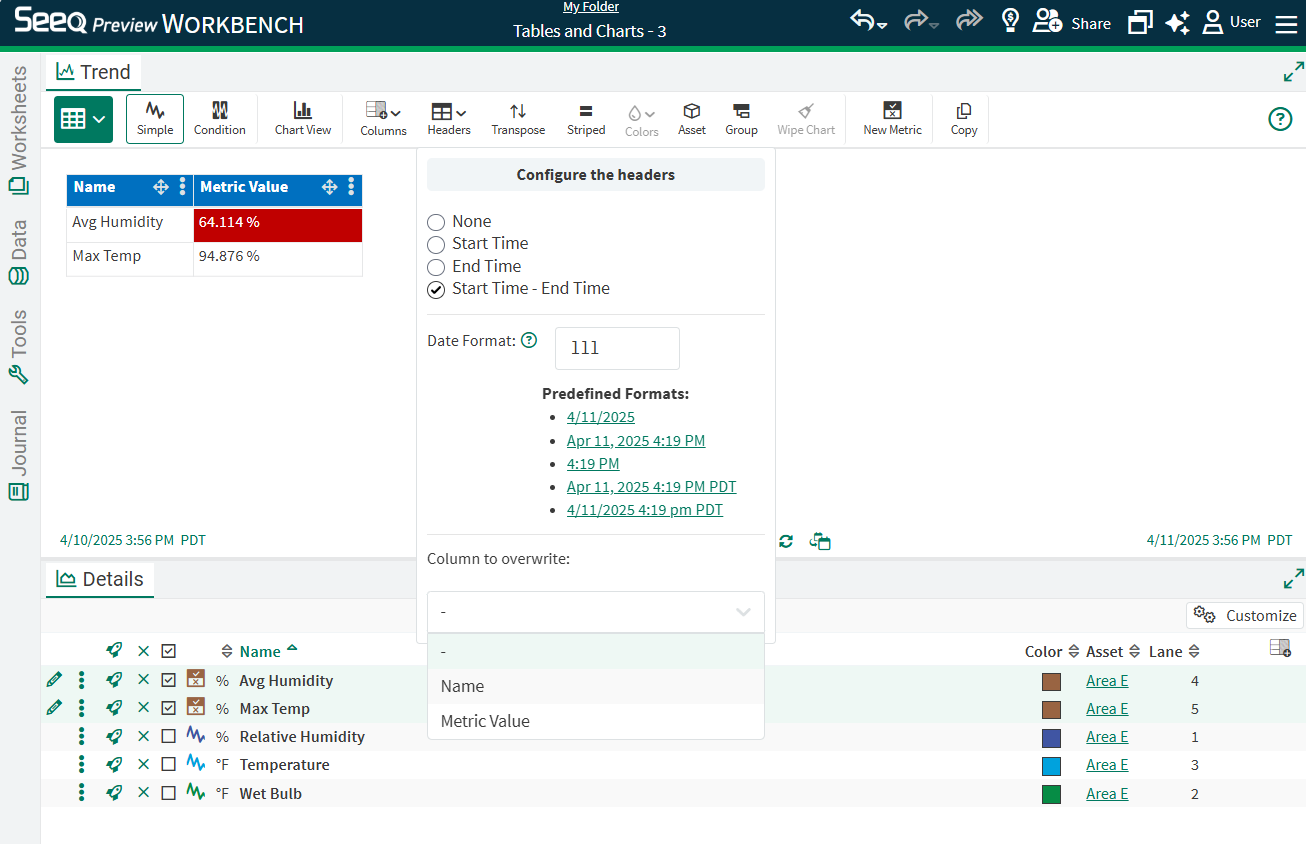Click the Date Format input field
The width and height of the screenshot is (1306, 844).
(617, 348)
